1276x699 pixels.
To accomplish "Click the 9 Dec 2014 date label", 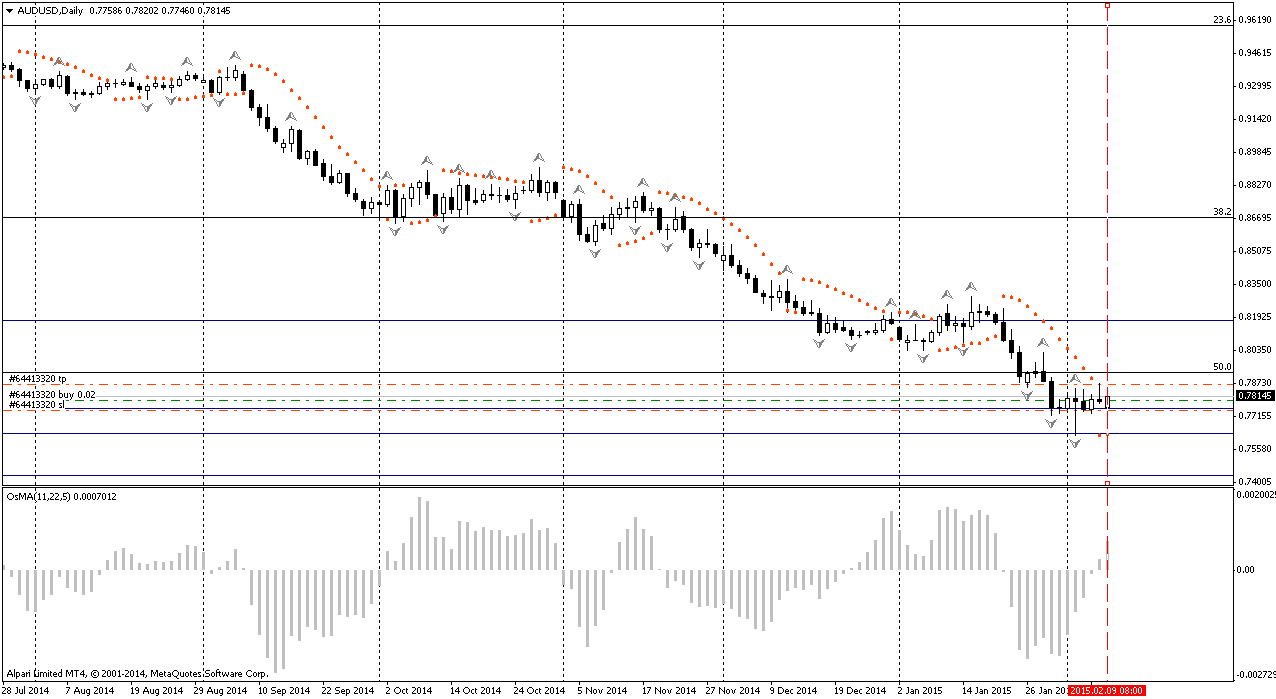I will 794,690.
